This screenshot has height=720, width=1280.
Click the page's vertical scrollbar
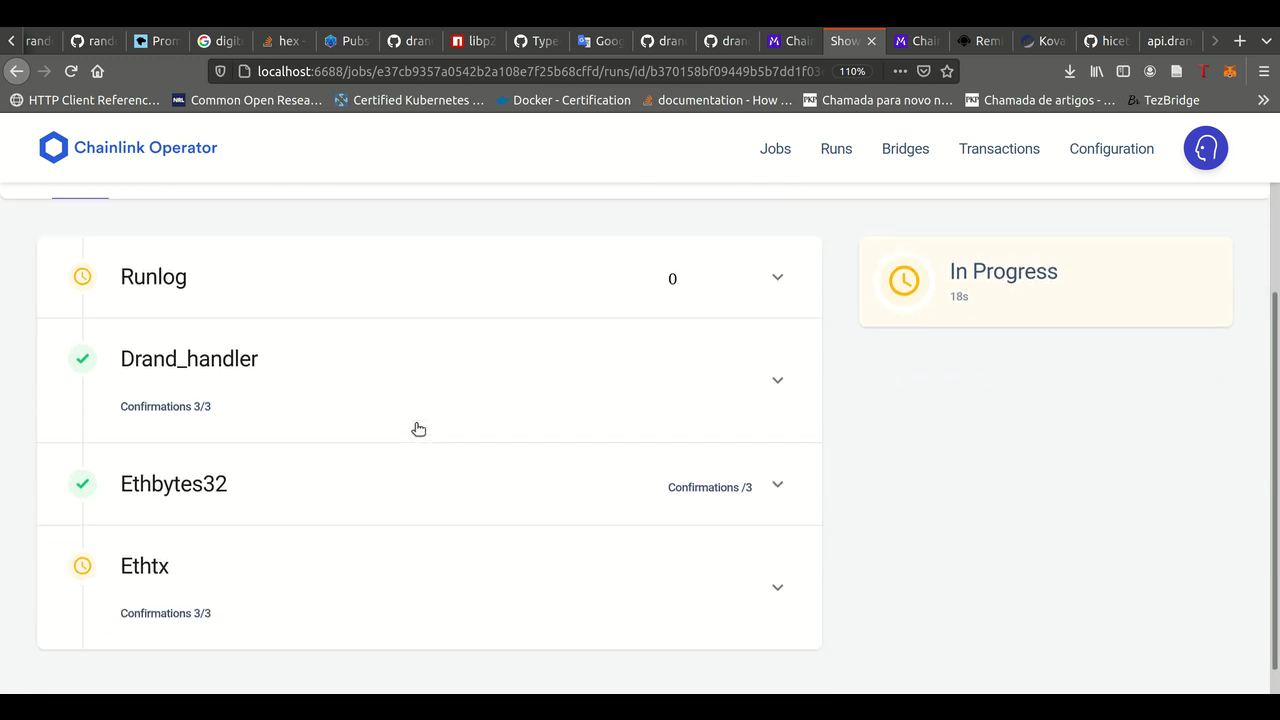click(1274, 480)
